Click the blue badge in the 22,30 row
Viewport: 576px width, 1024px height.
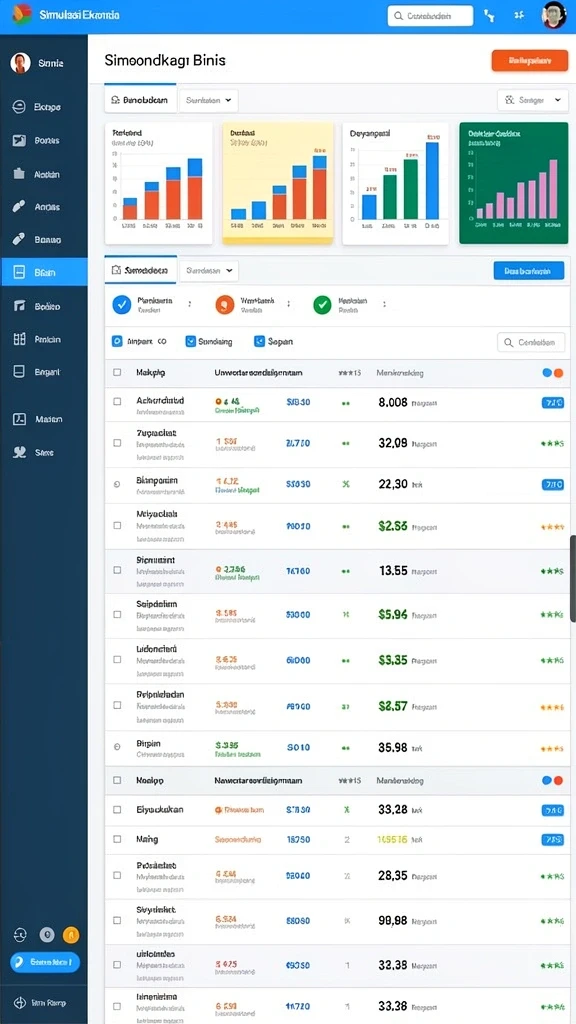tap(552, 485)
